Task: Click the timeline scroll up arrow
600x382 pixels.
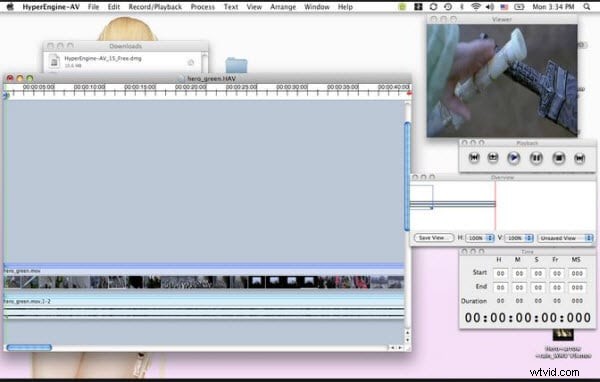Action: click(x=407, y=333)
